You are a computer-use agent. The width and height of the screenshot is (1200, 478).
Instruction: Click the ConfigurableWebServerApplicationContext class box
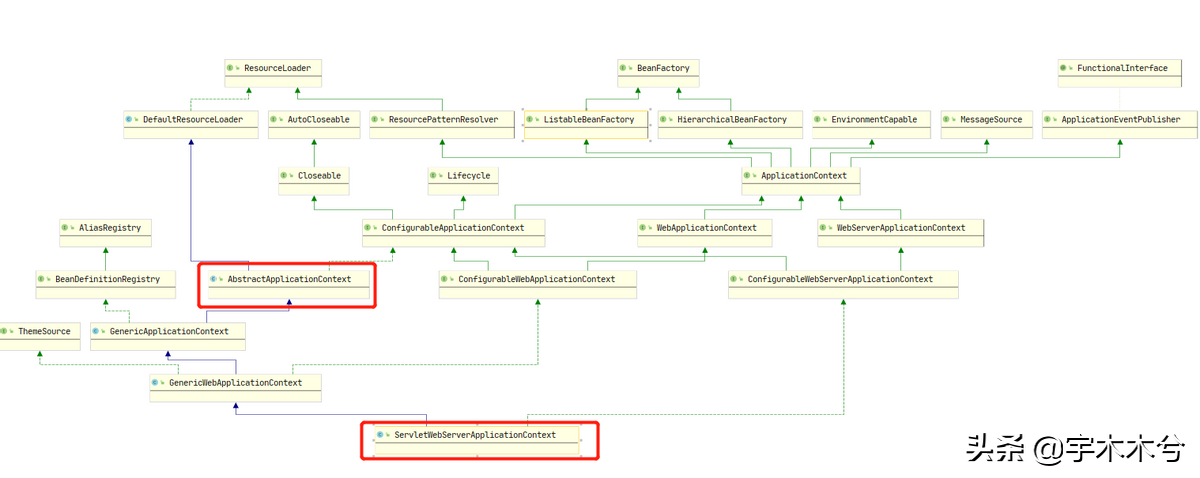point(843,280)
